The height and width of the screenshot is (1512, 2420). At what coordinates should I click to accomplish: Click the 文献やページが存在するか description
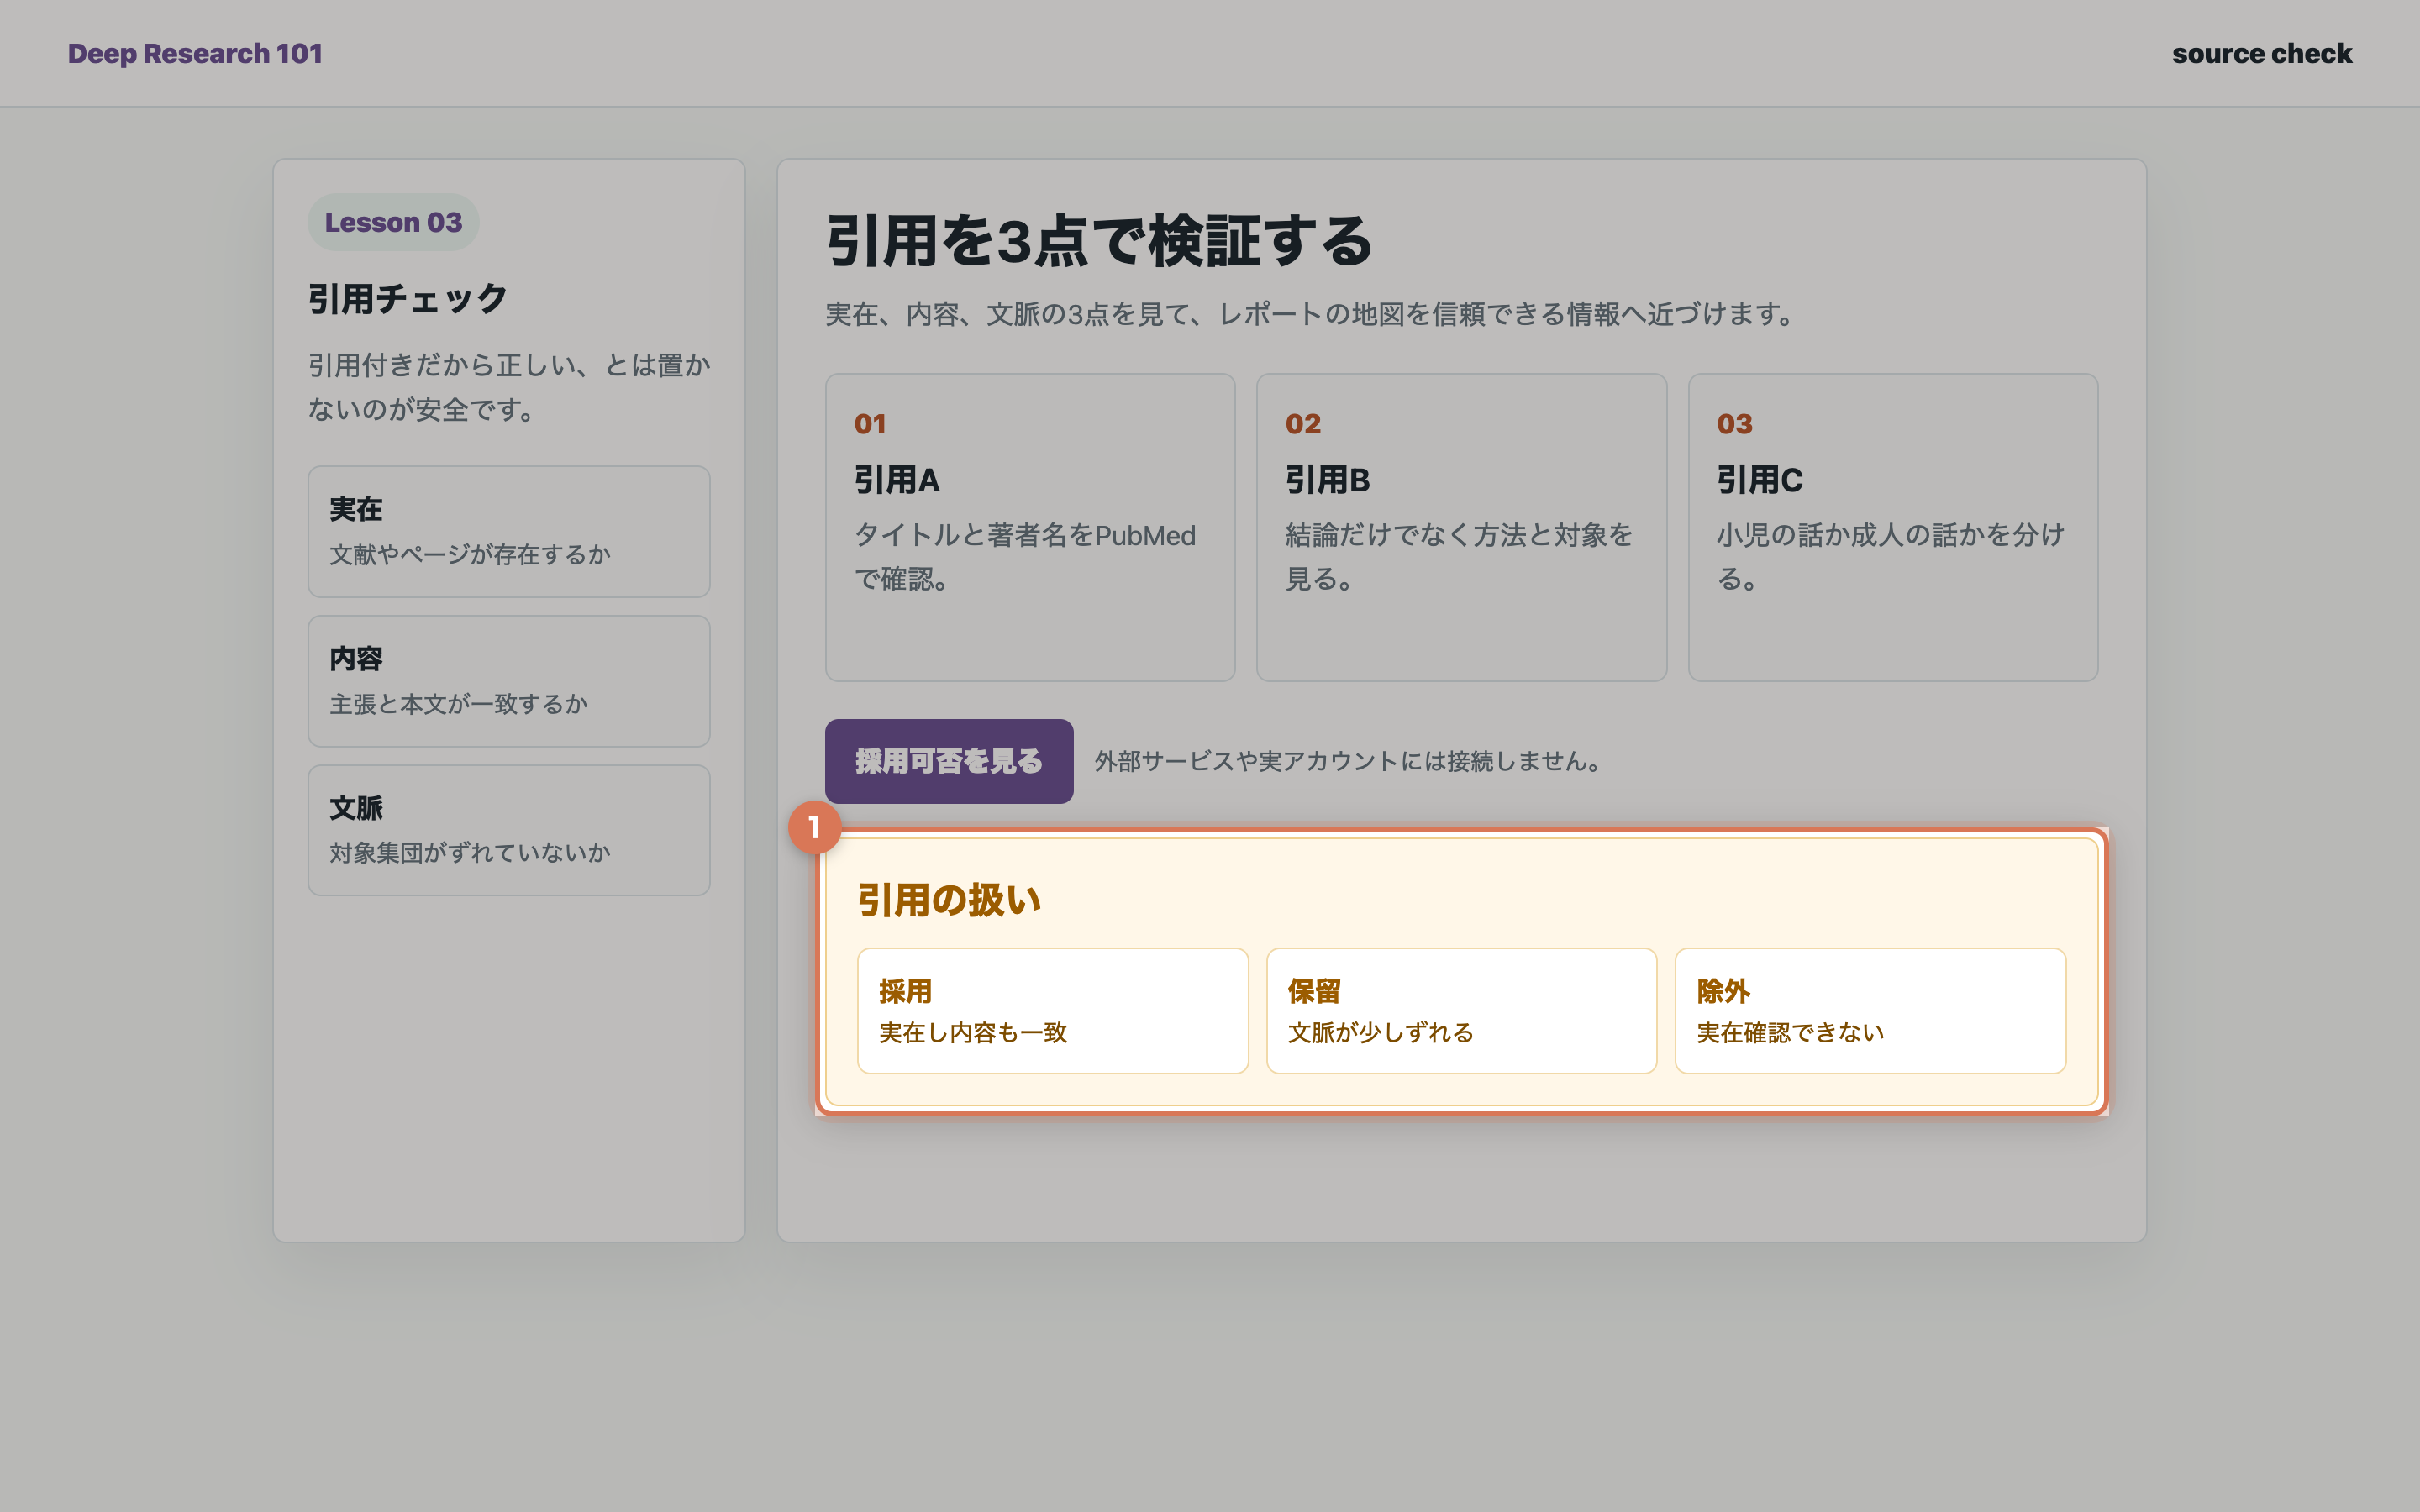[x=470, y=554]
